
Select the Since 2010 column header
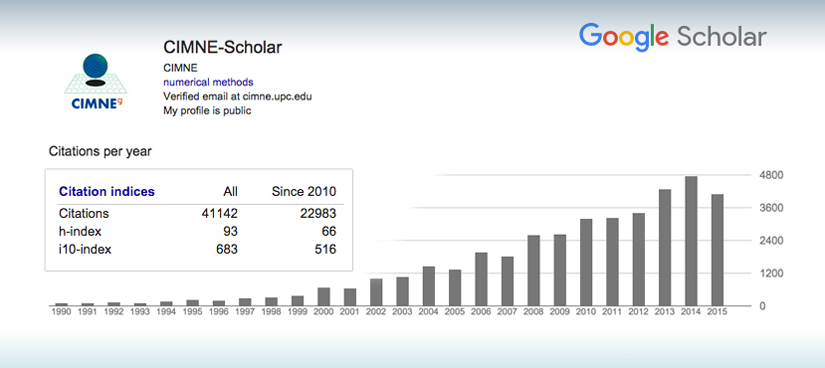click(x=304, y=192)
